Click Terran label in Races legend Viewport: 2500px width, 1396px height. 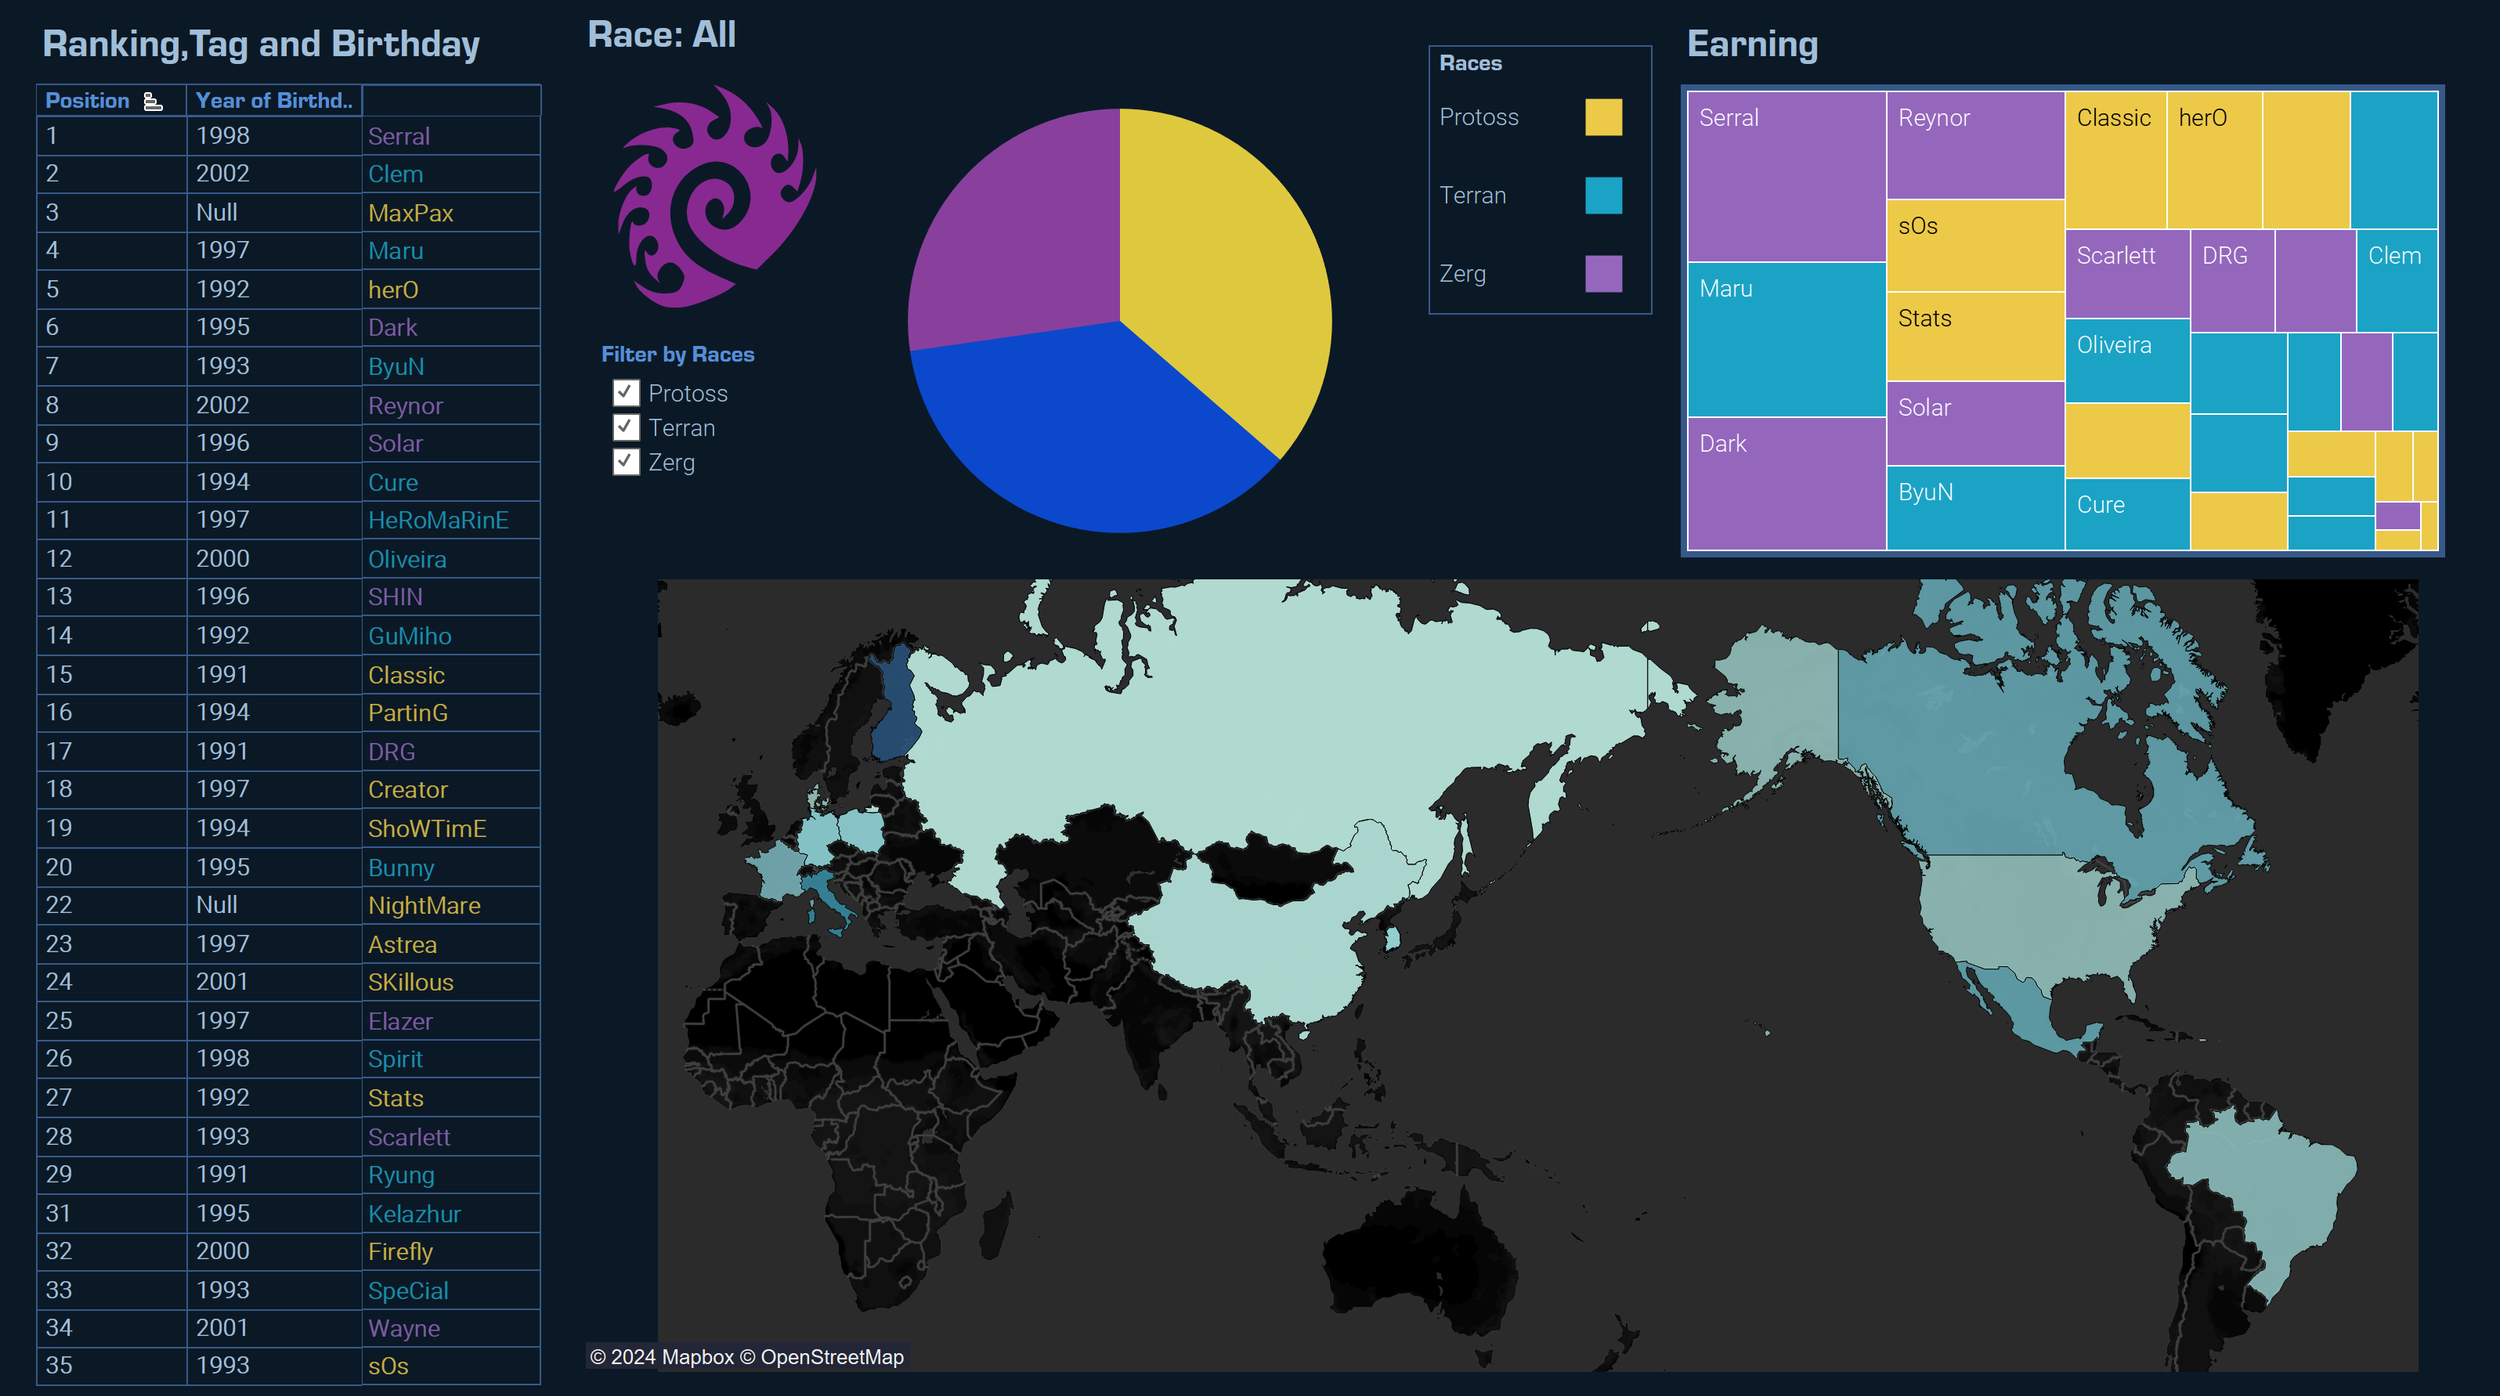1472,195
